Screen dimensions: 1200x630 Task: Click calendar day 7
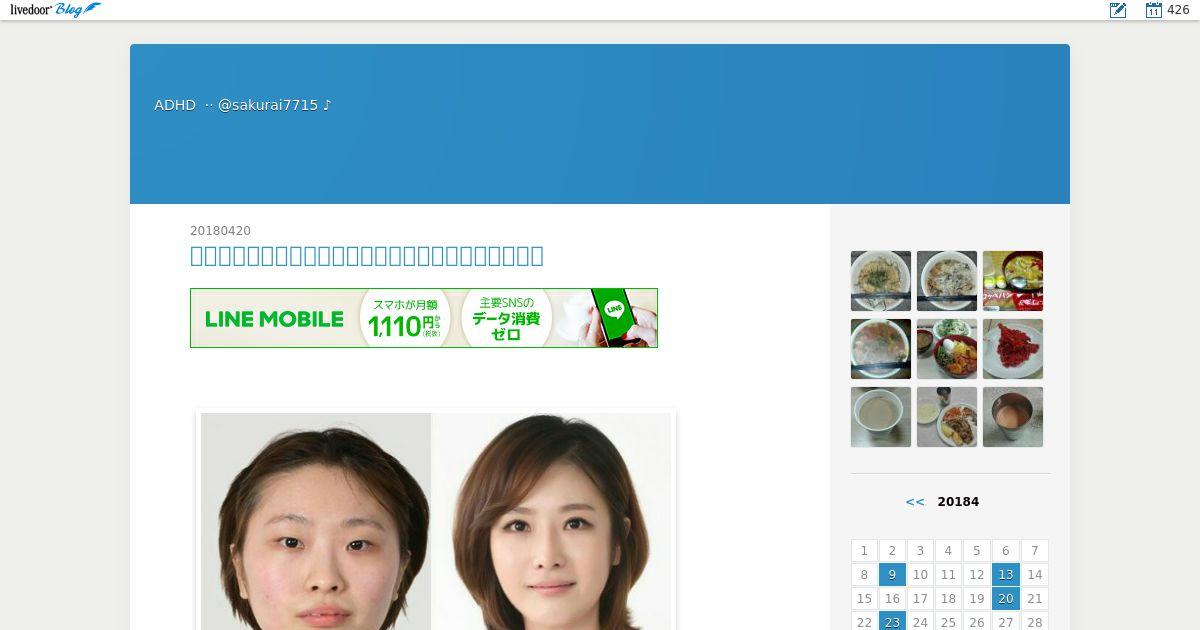point(1035,551)
